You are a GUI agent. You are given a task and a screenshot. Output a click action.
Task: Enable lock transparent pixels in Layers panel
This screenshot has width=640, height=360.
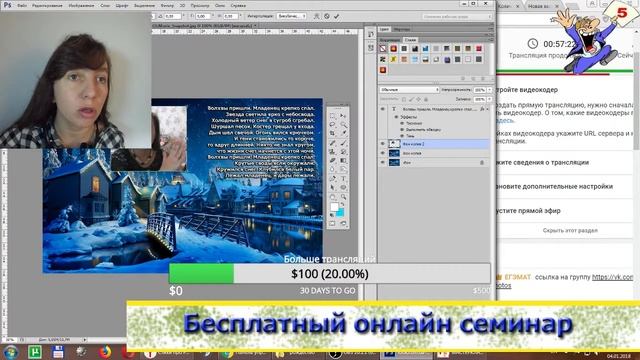(404, 99)
